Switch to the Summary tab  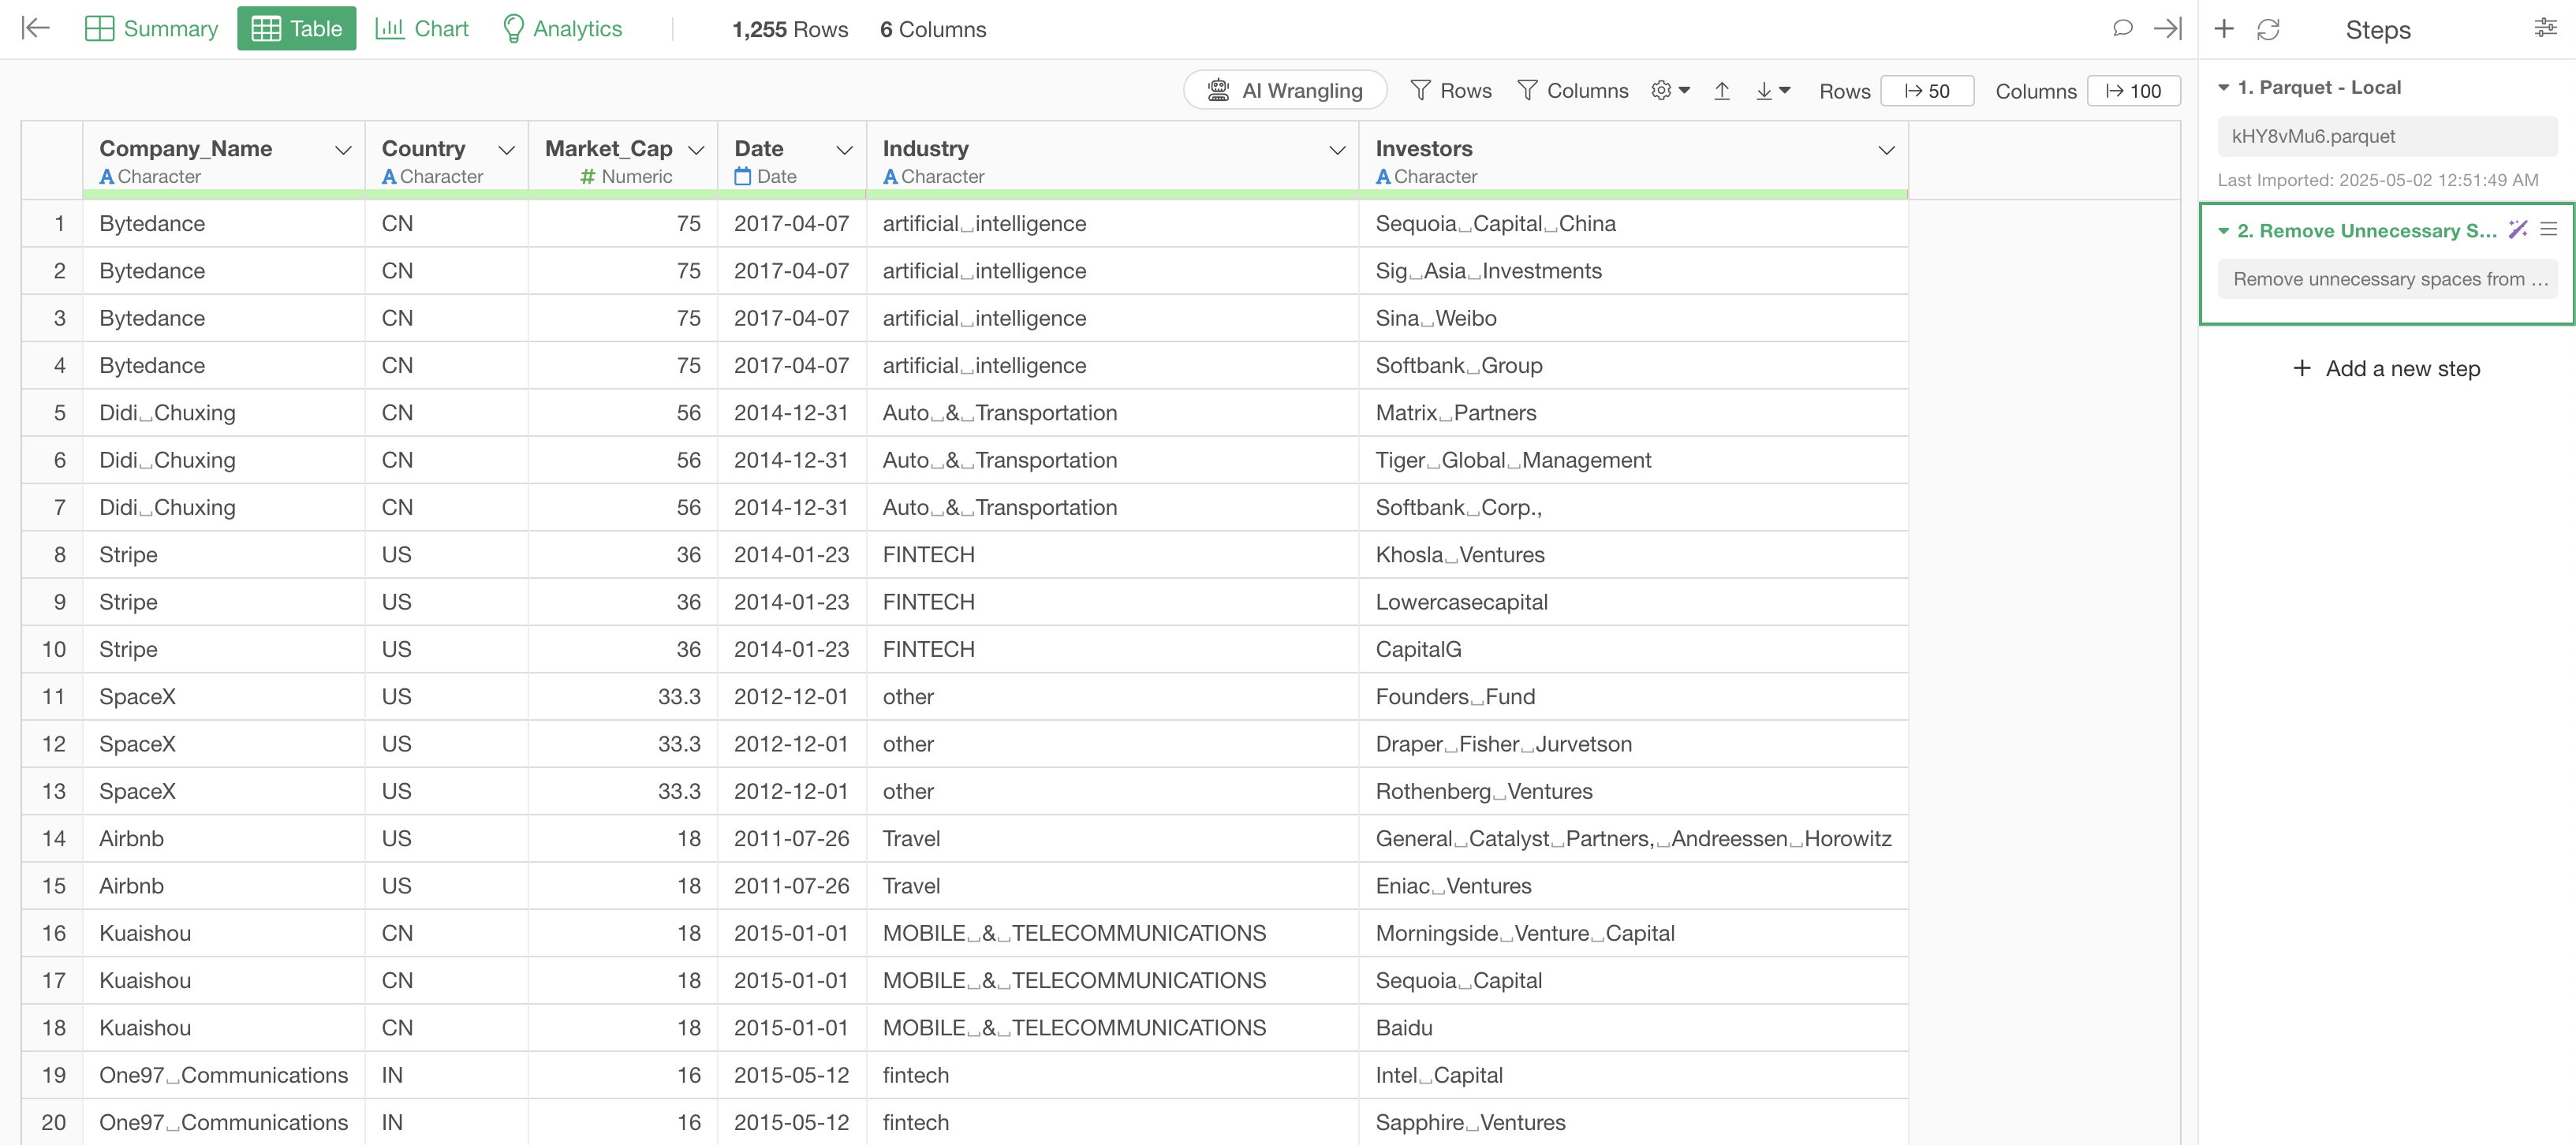coord(152,28)
